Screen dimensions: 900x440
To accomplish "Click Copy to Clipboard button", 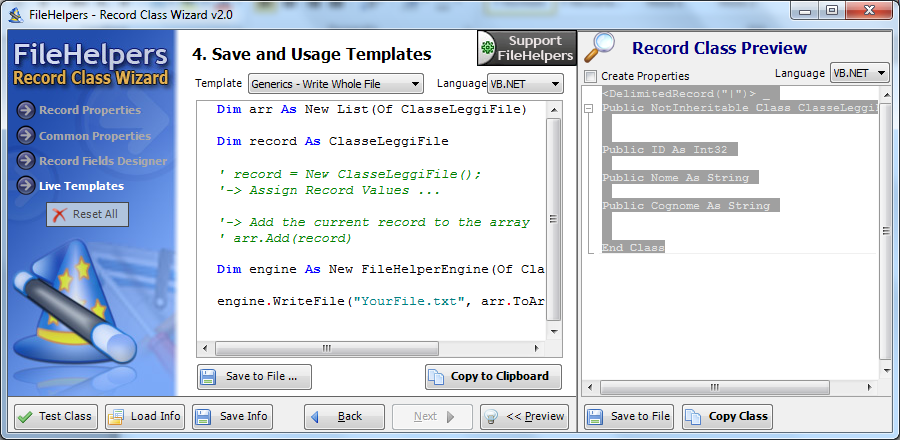I will pos(493,376).
